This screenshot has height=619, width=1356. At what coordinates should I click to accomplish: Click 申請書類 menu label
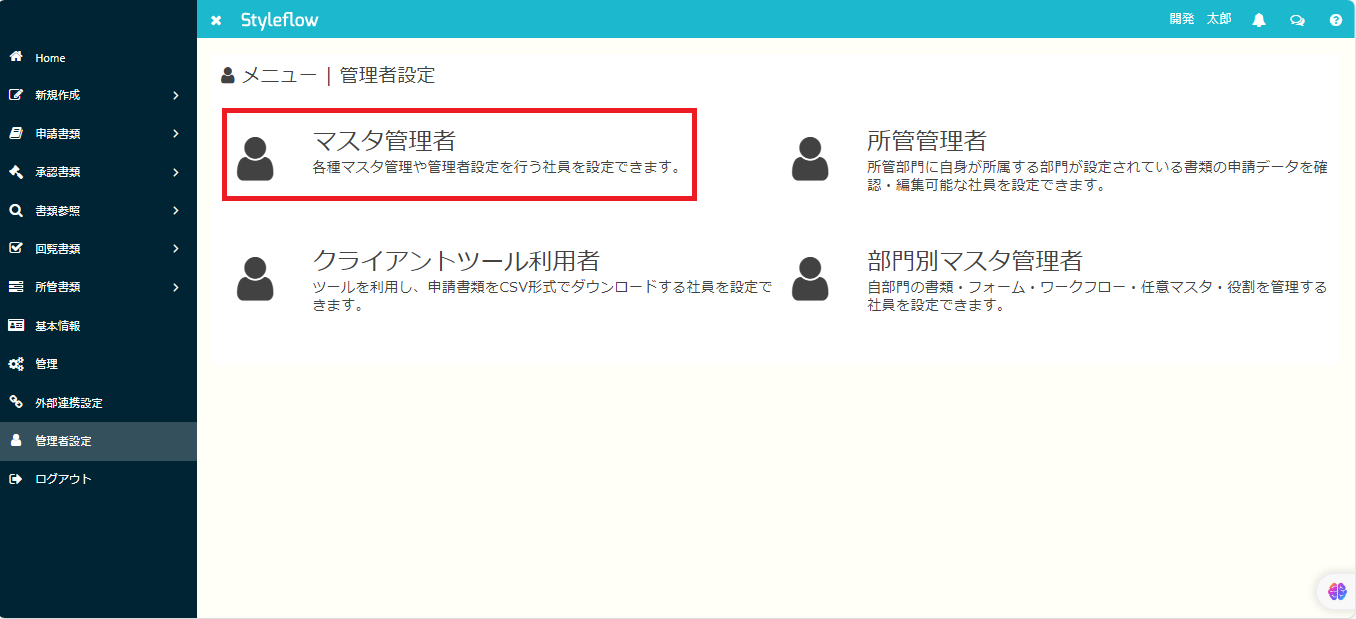click(x=58, y=134)
